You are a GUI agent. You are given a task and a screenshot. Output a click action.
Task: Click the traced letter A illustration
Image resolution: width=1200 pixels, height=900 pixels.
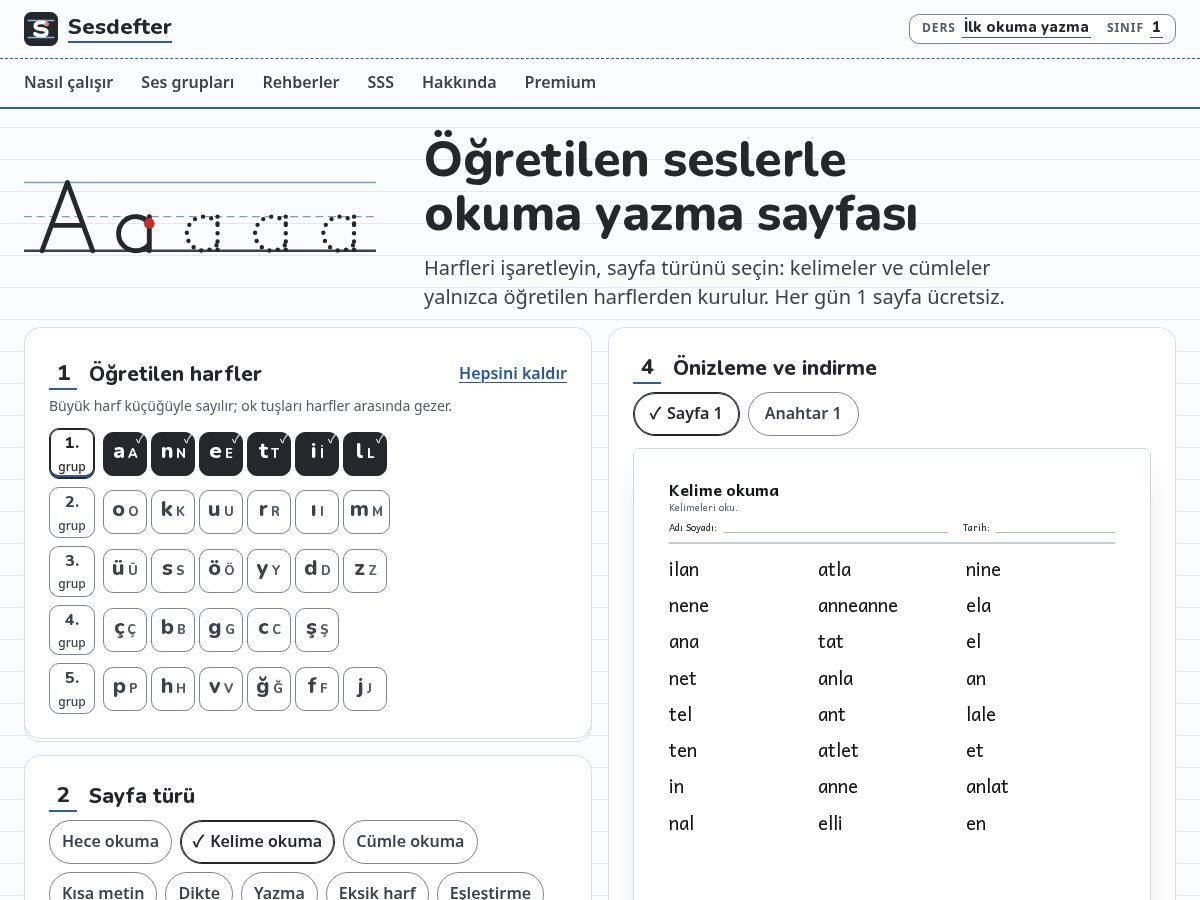[x=200, y=217]
